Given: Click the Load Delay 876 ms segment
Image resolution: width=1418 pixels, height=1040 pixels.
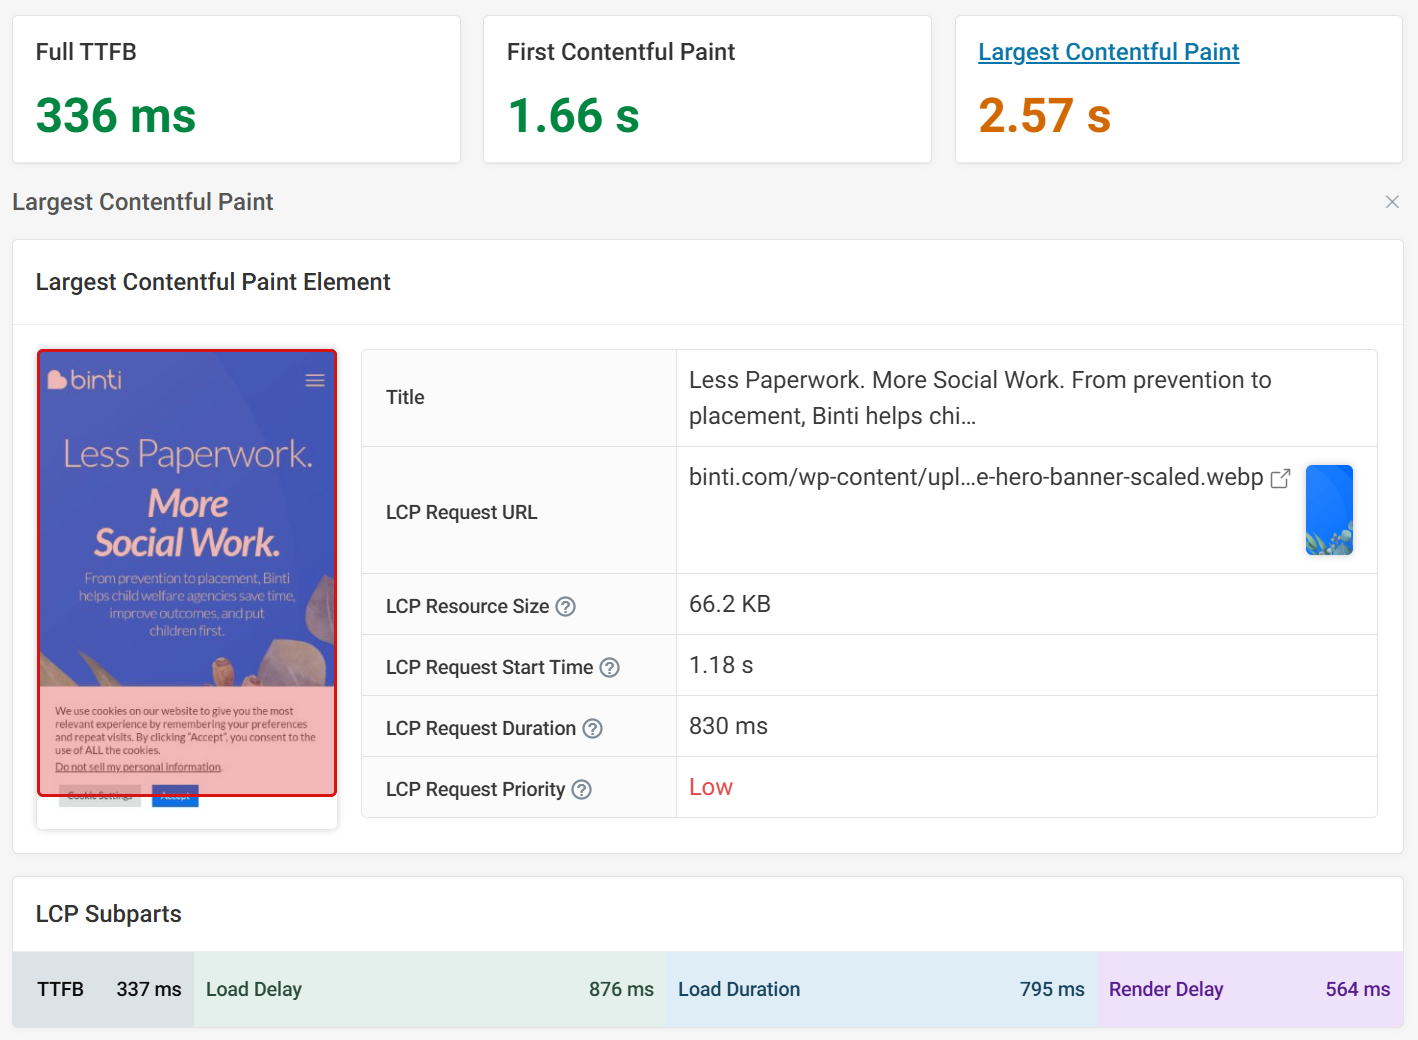Looking at the screenshot, I should point(430,990).
